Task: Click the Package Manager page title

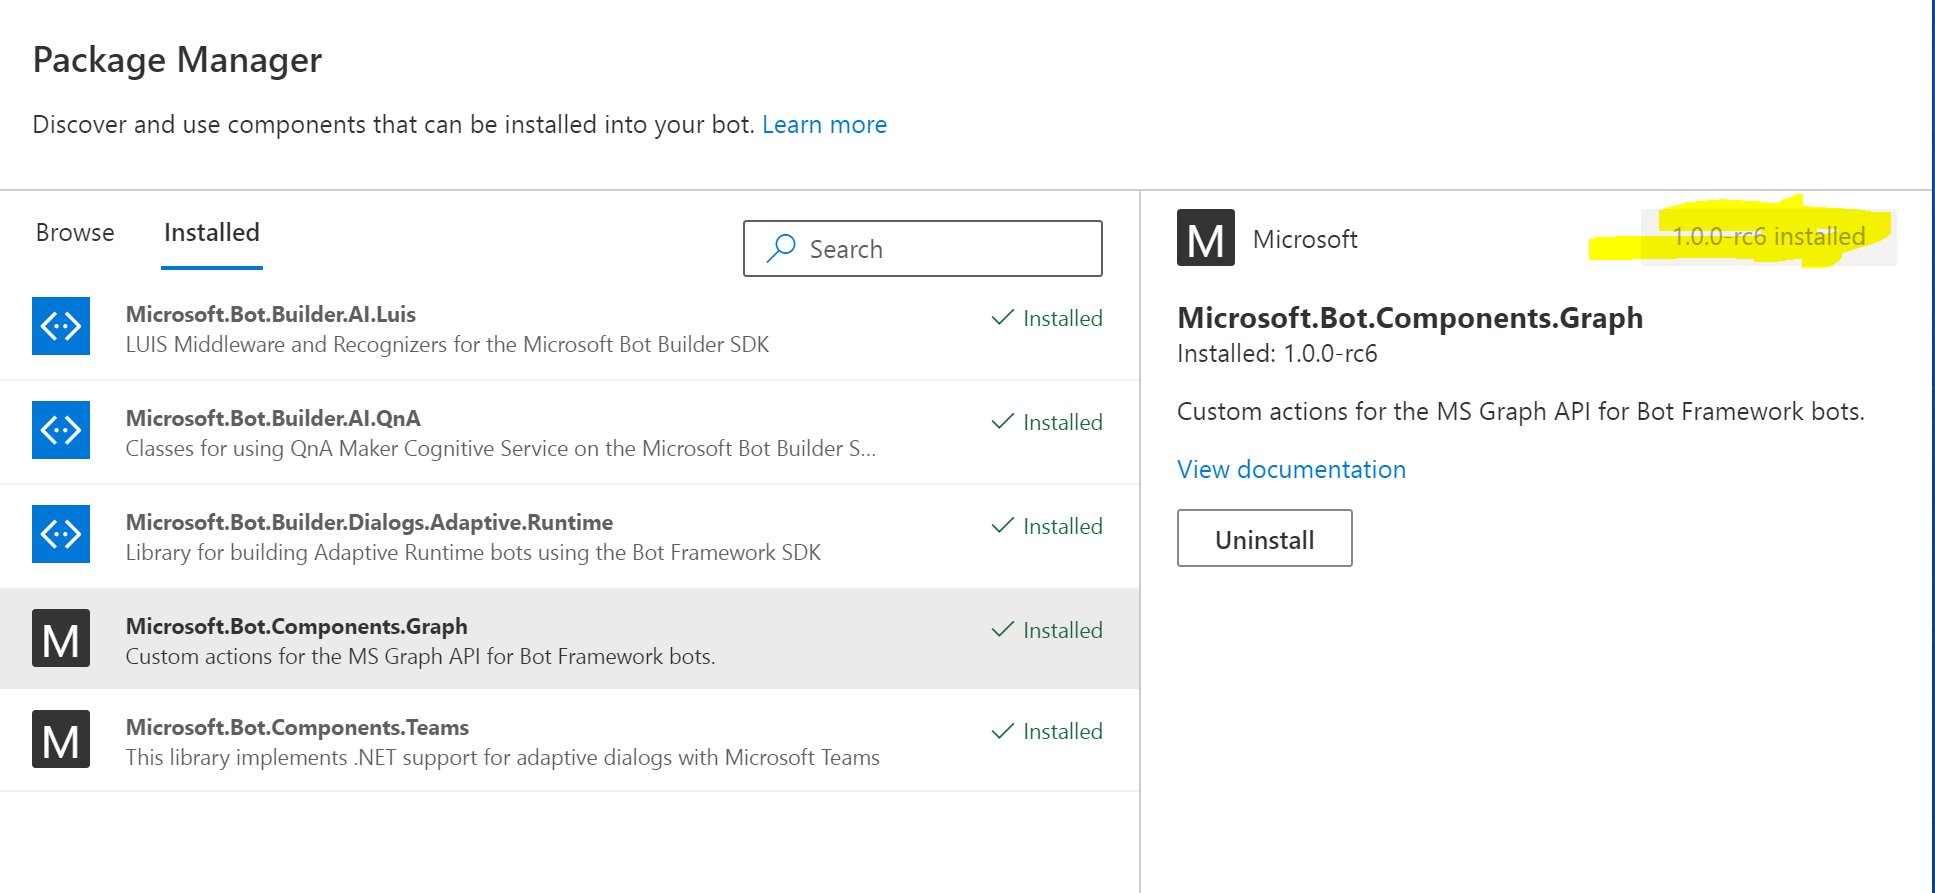Action: tap(177, 60)
